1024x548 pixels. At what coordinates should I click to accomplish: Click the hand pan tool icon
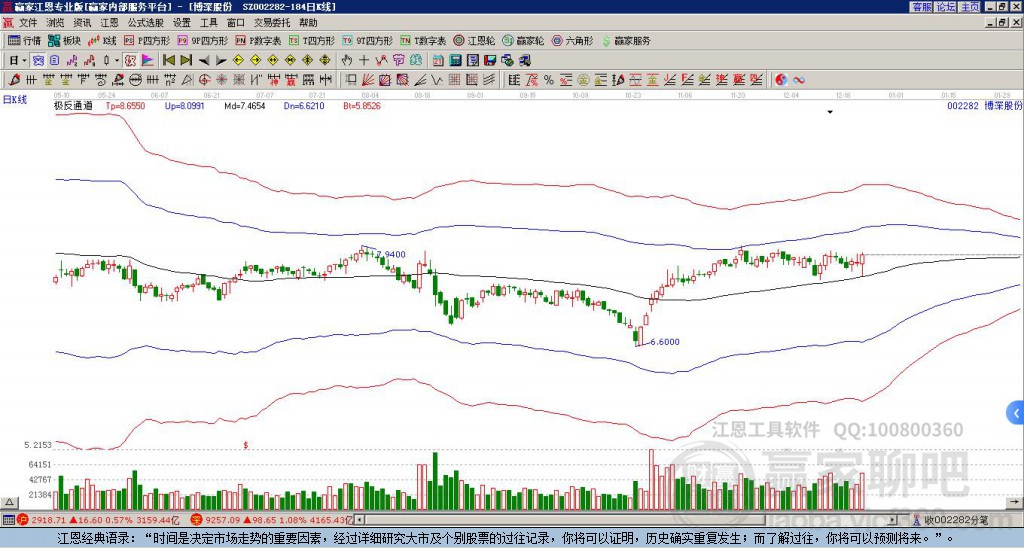[x=347, y=60]
